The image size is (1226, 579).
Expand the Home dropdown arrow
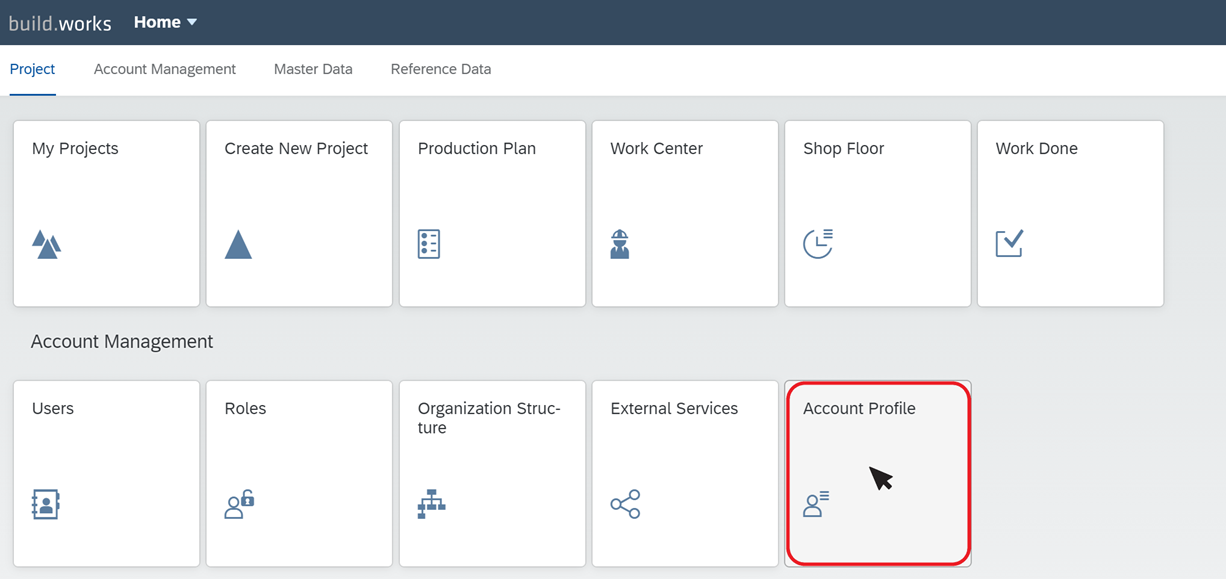point(192,22)
